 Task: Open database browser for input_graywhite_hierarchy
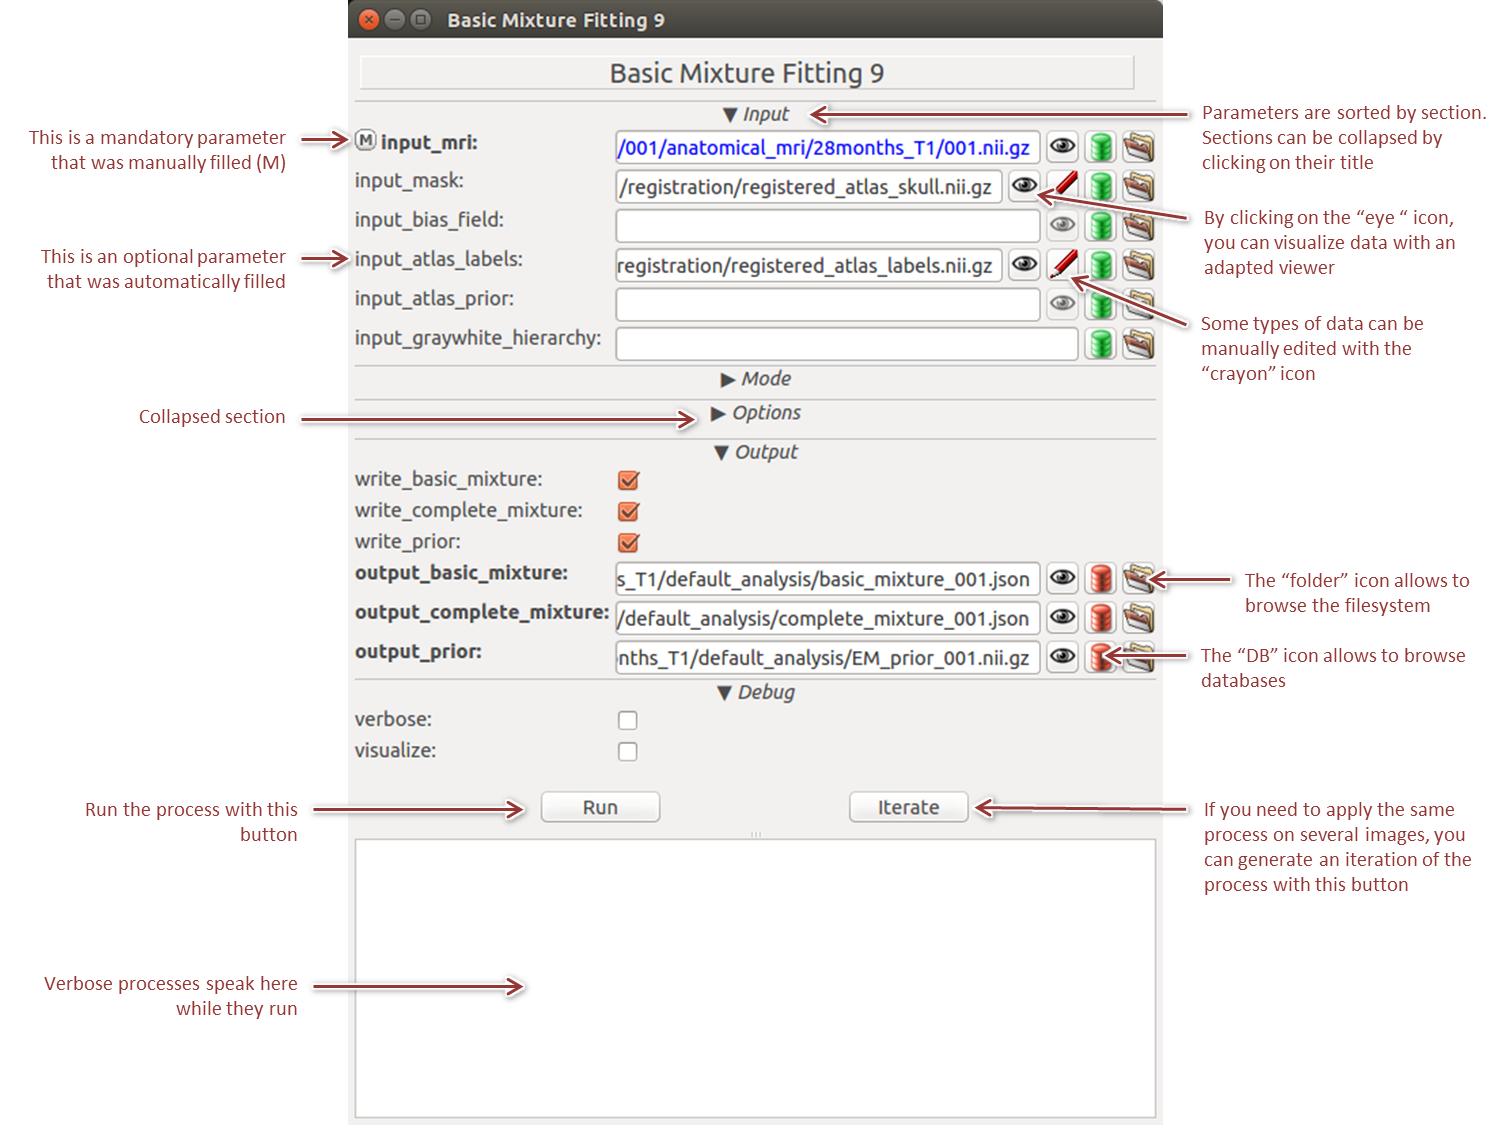(x=1100, y=344)
